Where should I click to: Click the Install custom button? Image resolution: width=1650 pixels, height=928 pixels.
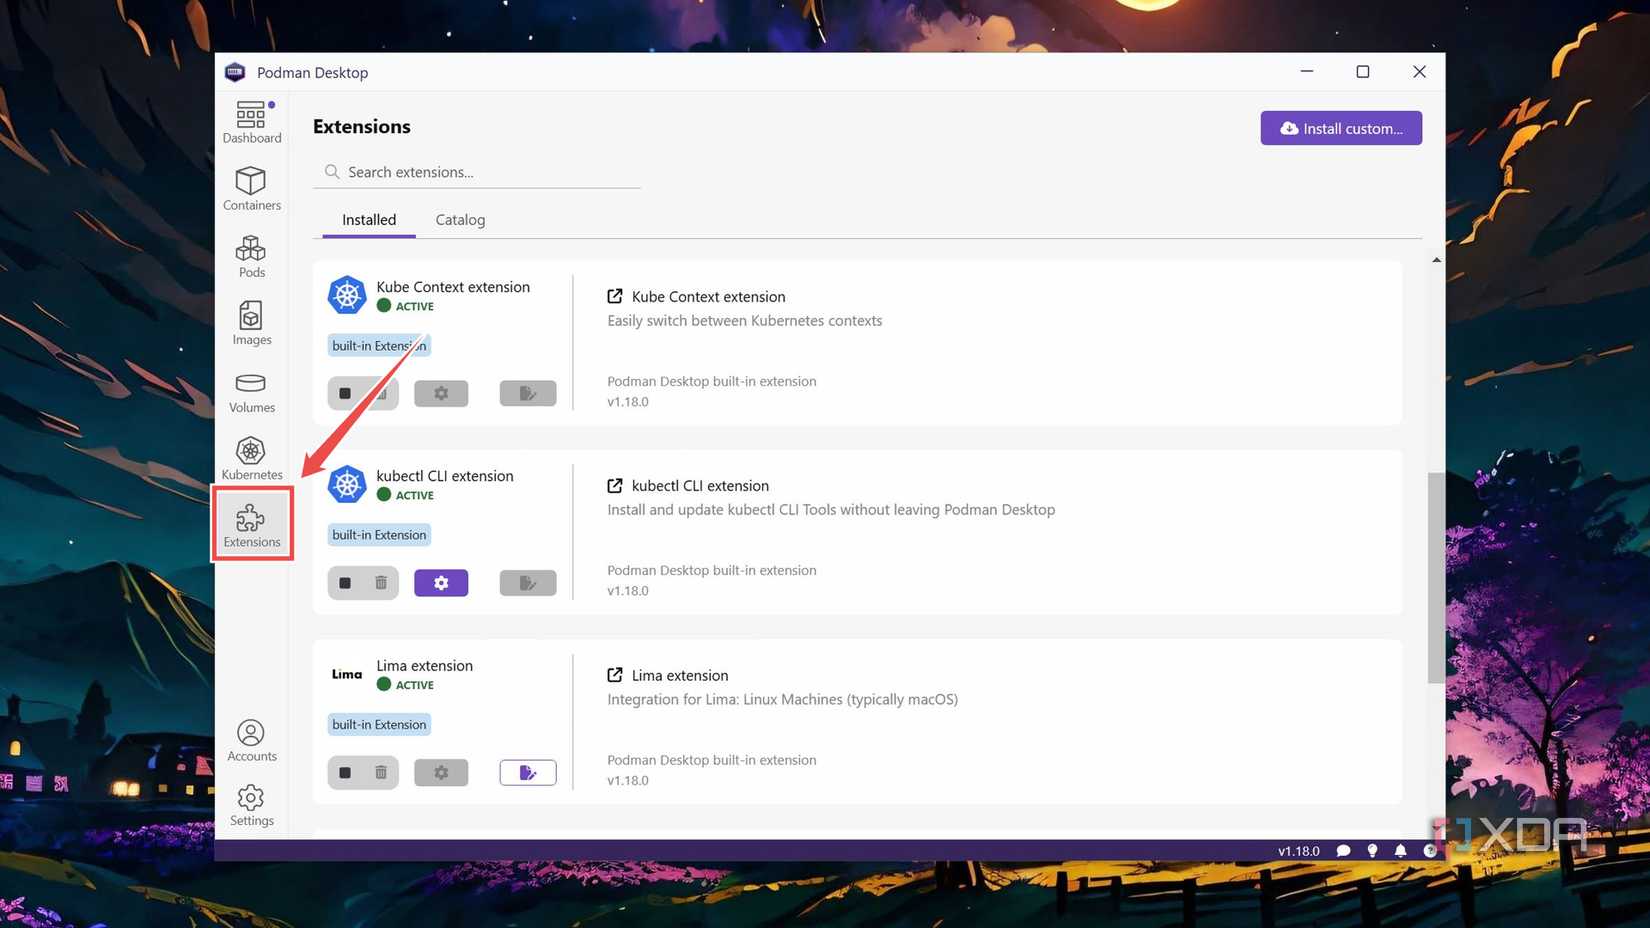tap(1341, 128)
